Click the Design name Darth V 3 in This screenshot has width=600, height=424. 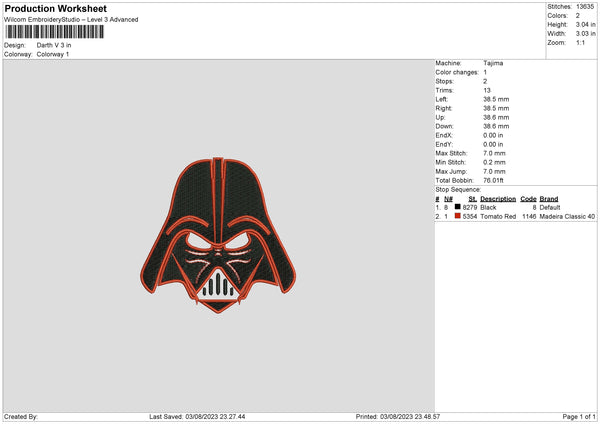(x=54, y=45)
